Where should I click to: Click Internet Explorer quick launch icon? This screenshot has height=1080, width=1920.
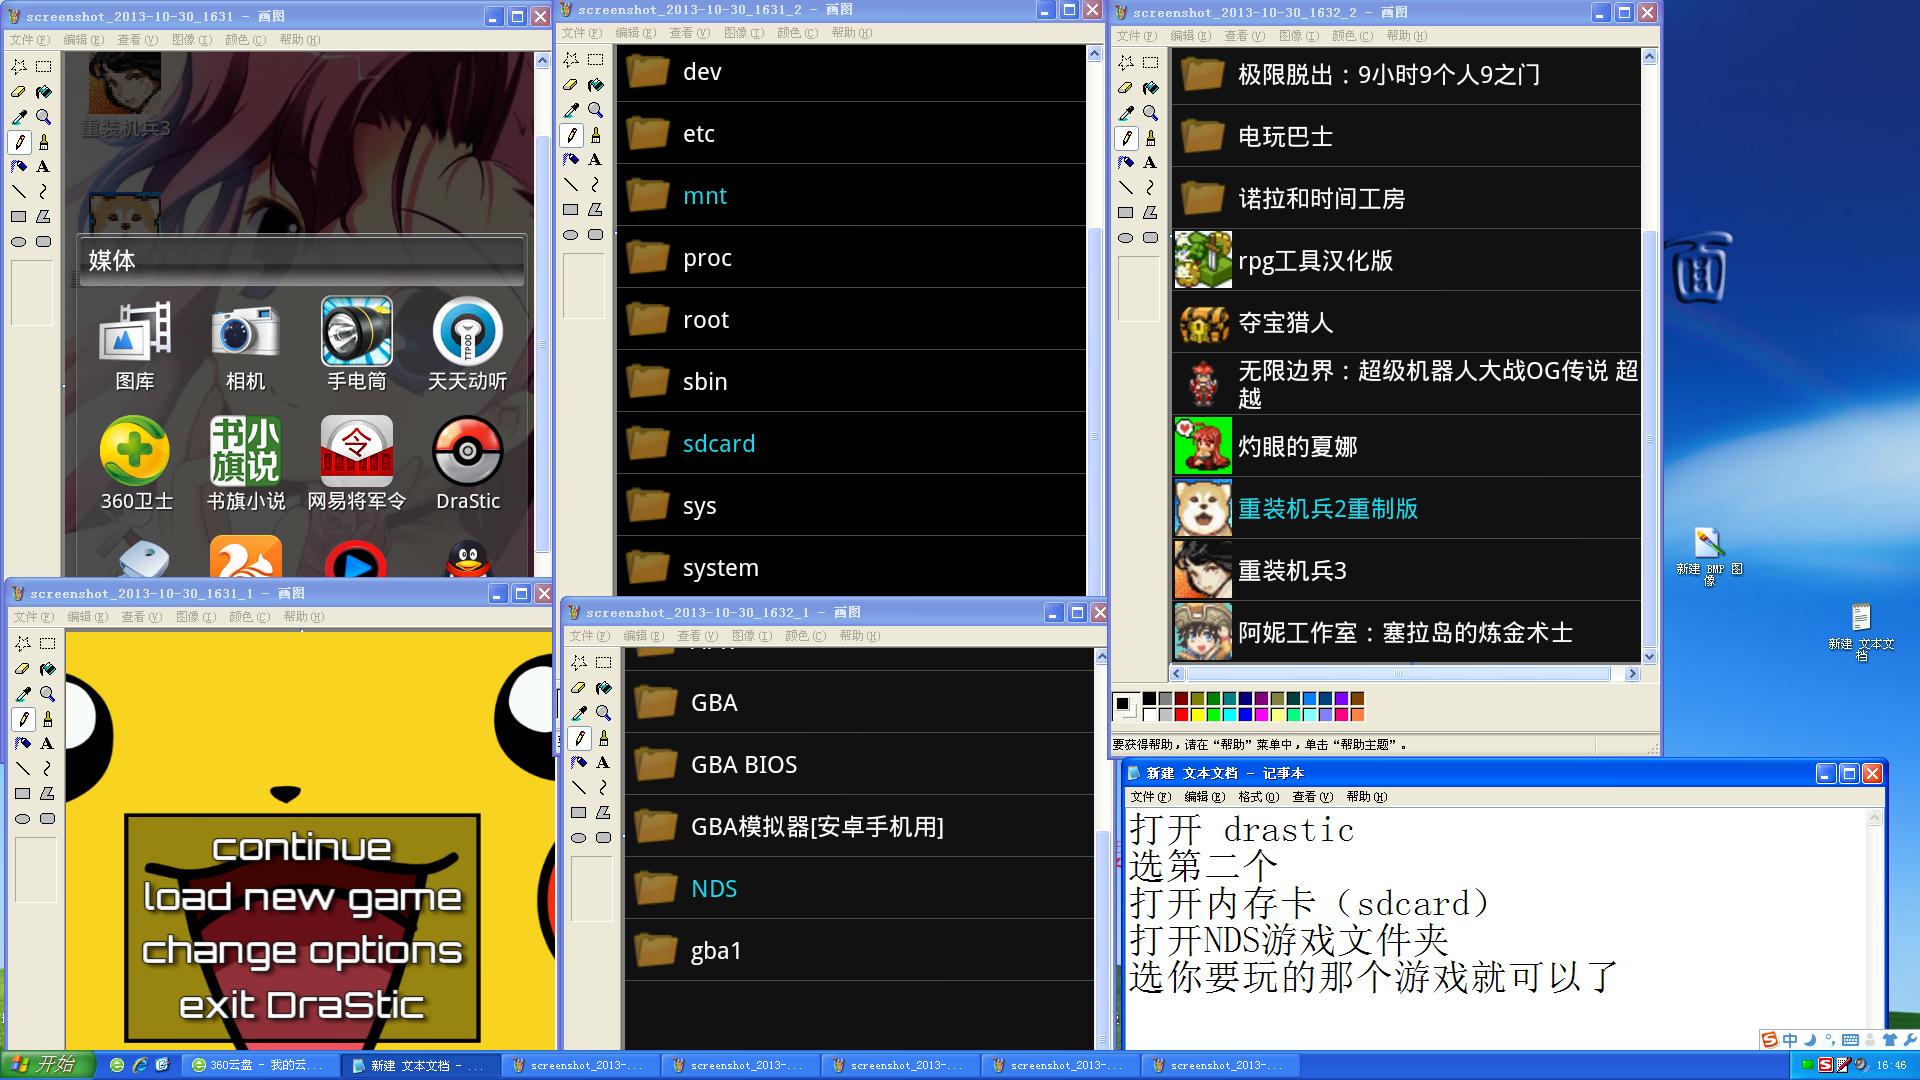140,1065
